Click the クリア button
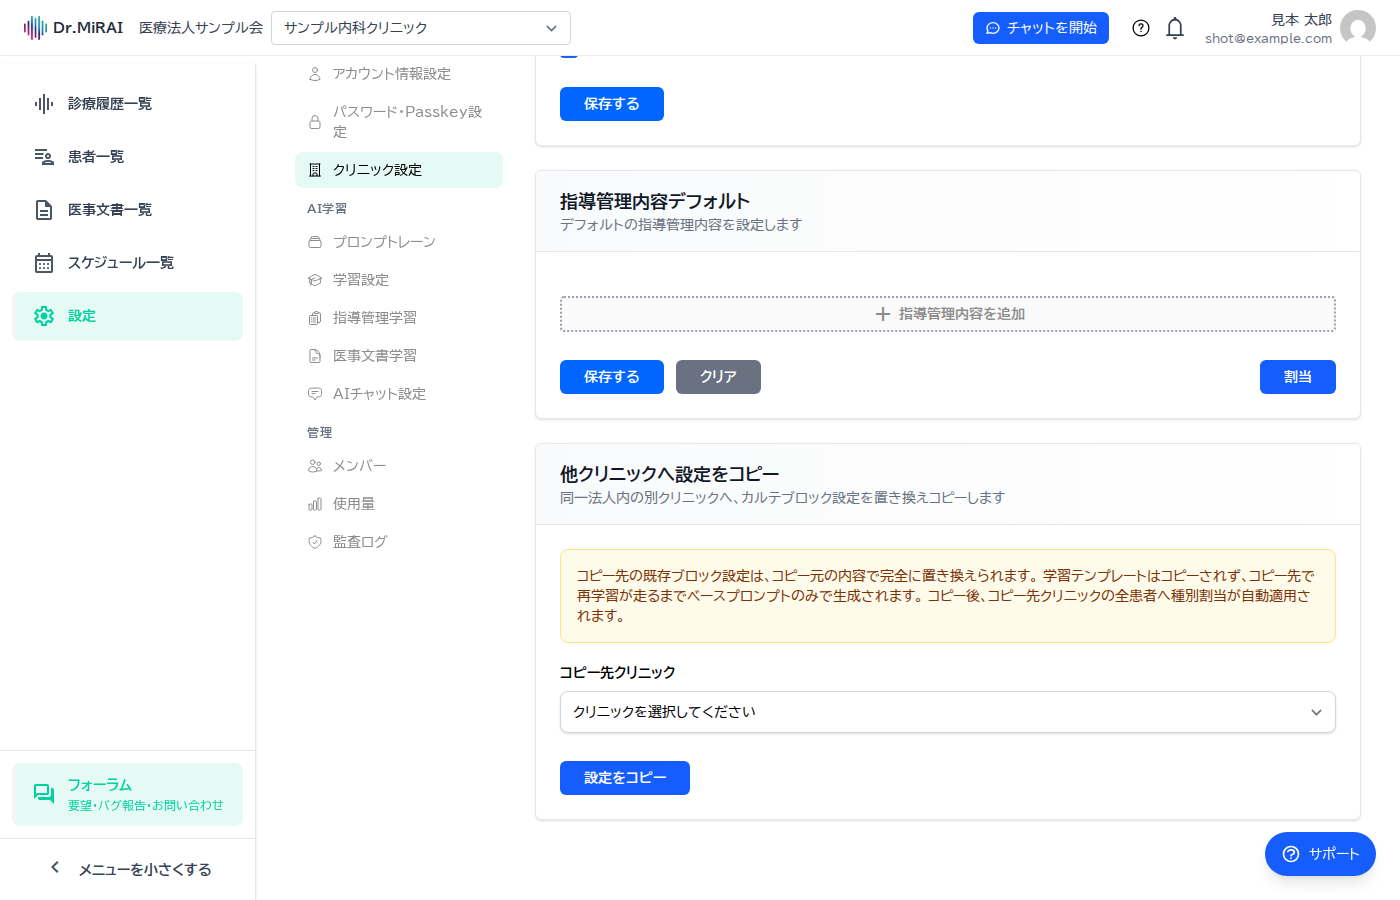 point(718,377)
